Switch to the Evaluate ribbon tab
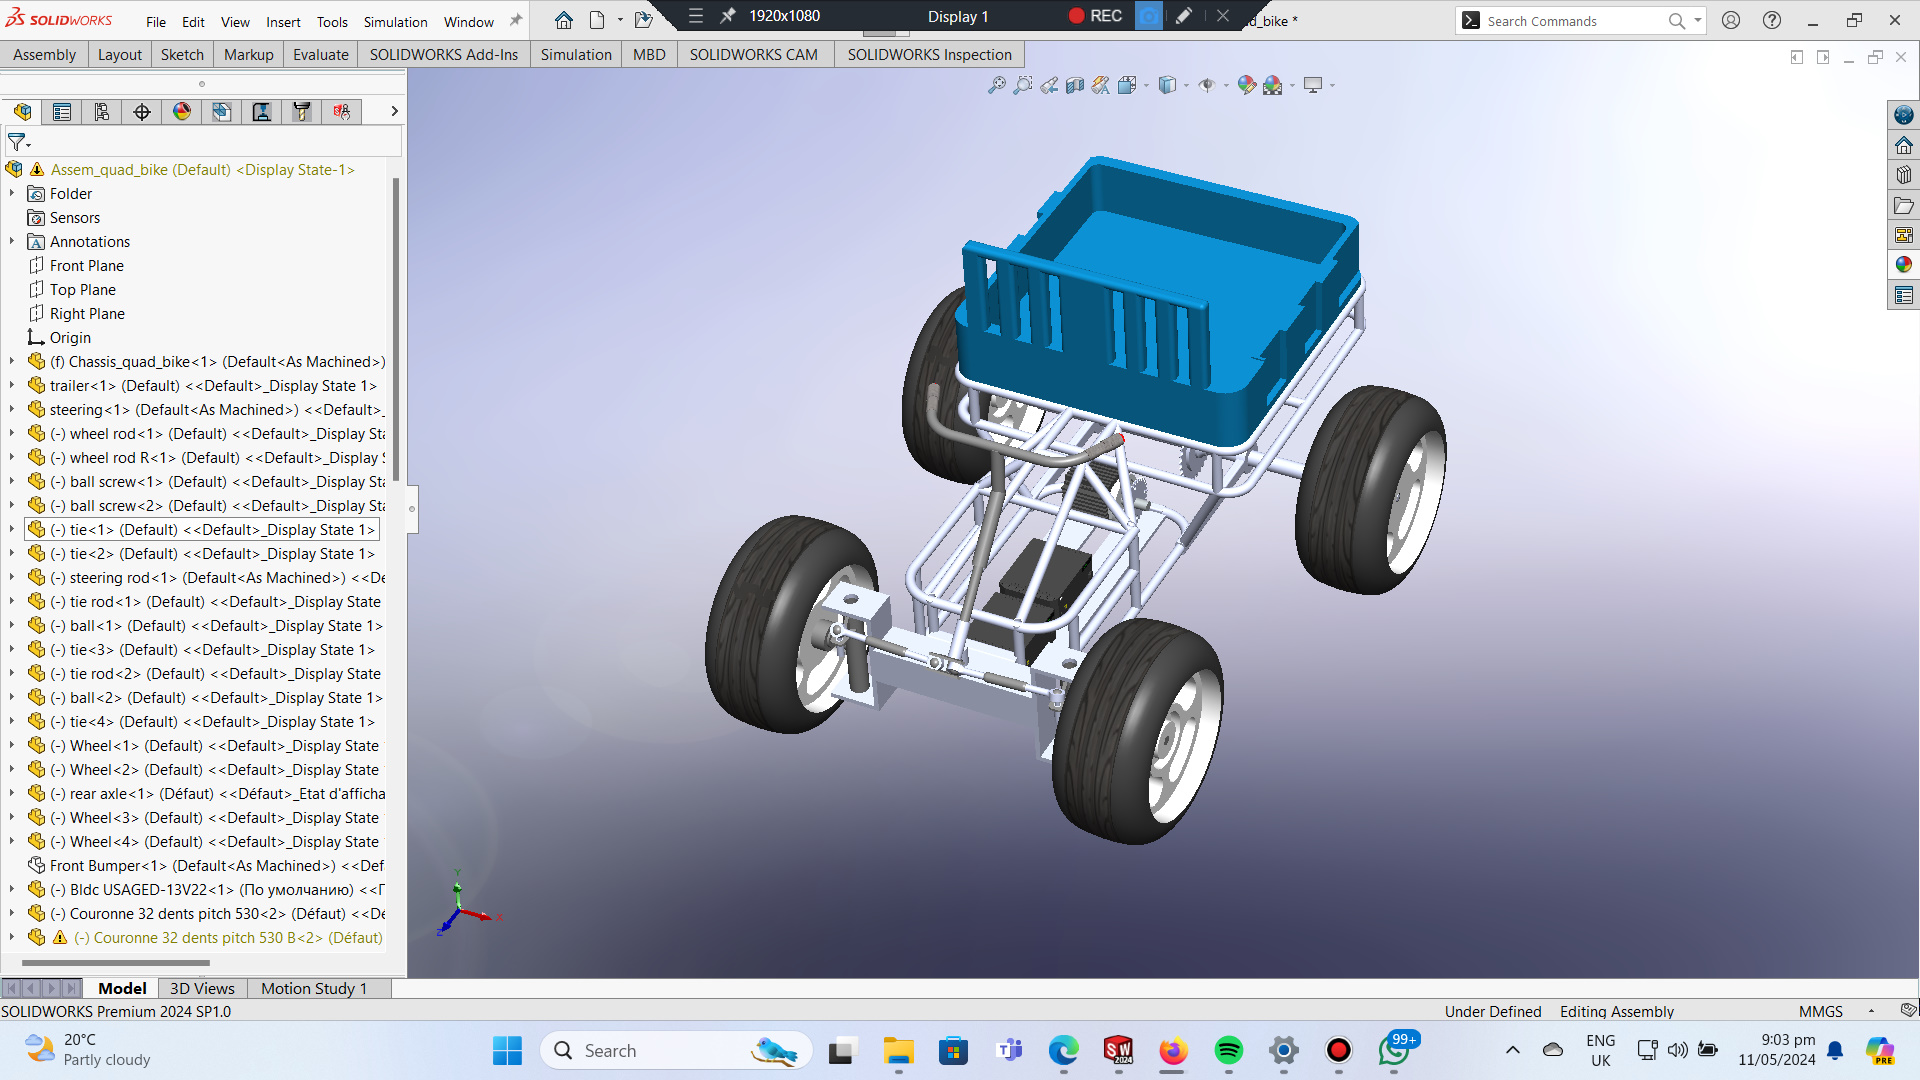Screen dimensions: 1920x1080 click(x=321, y=55)
